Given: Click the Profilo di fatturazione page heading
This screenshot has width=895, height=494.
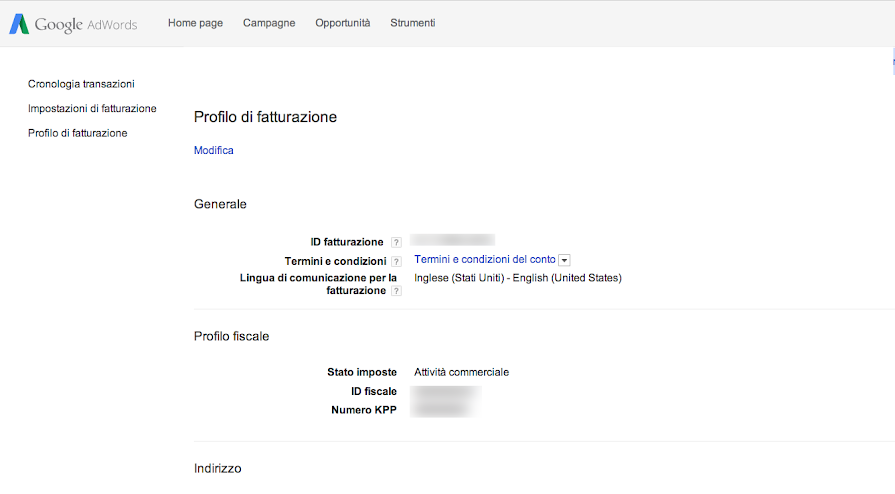Looking at the screenshot, I should [265, 117].
